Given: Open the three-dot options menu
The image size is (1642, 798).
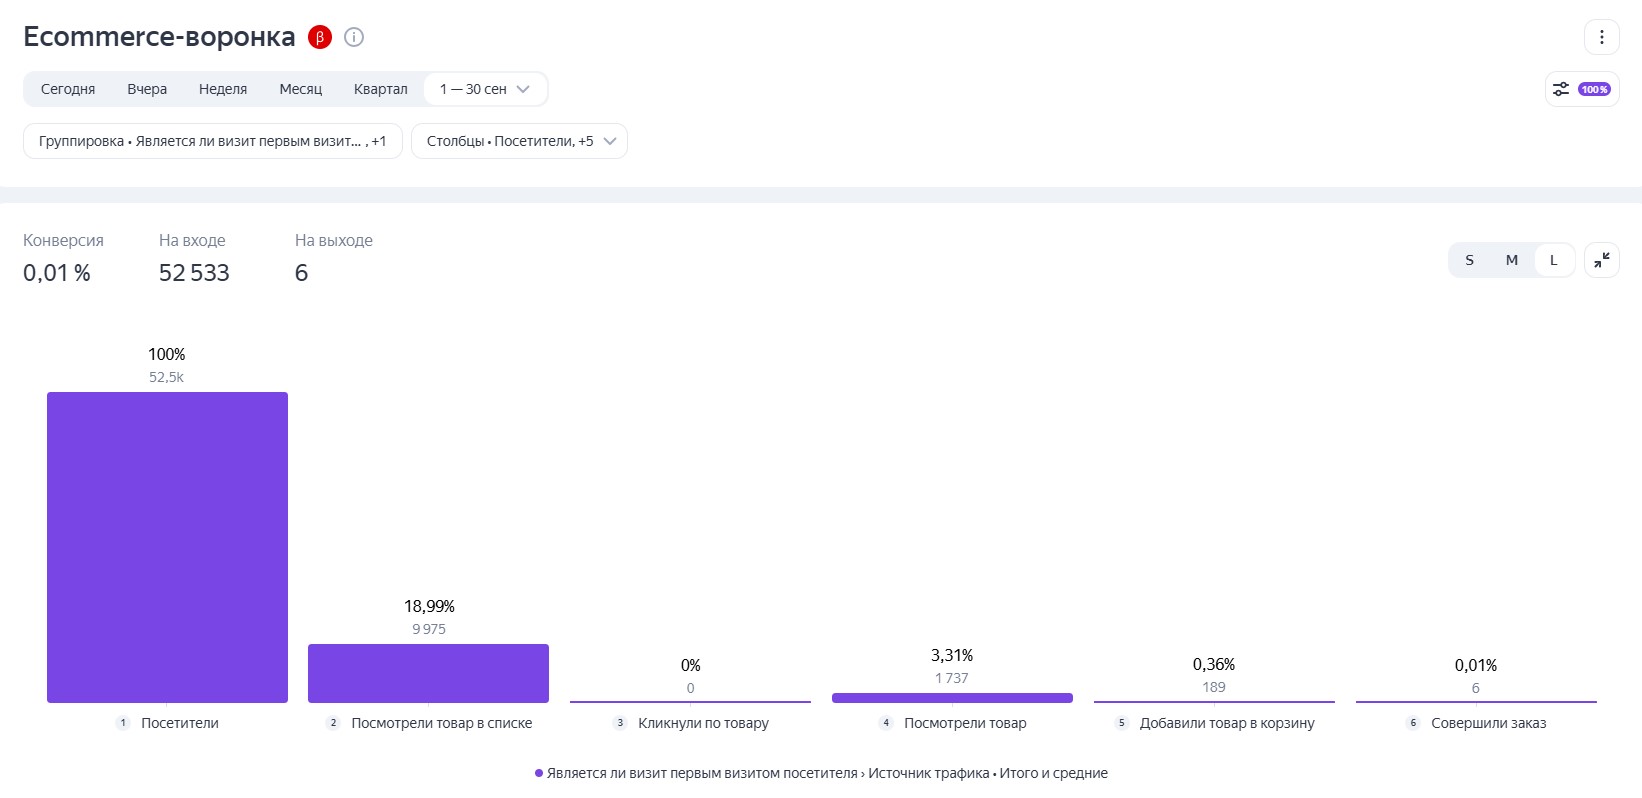Looking at the screenshot, I should tap(1601, 37).
